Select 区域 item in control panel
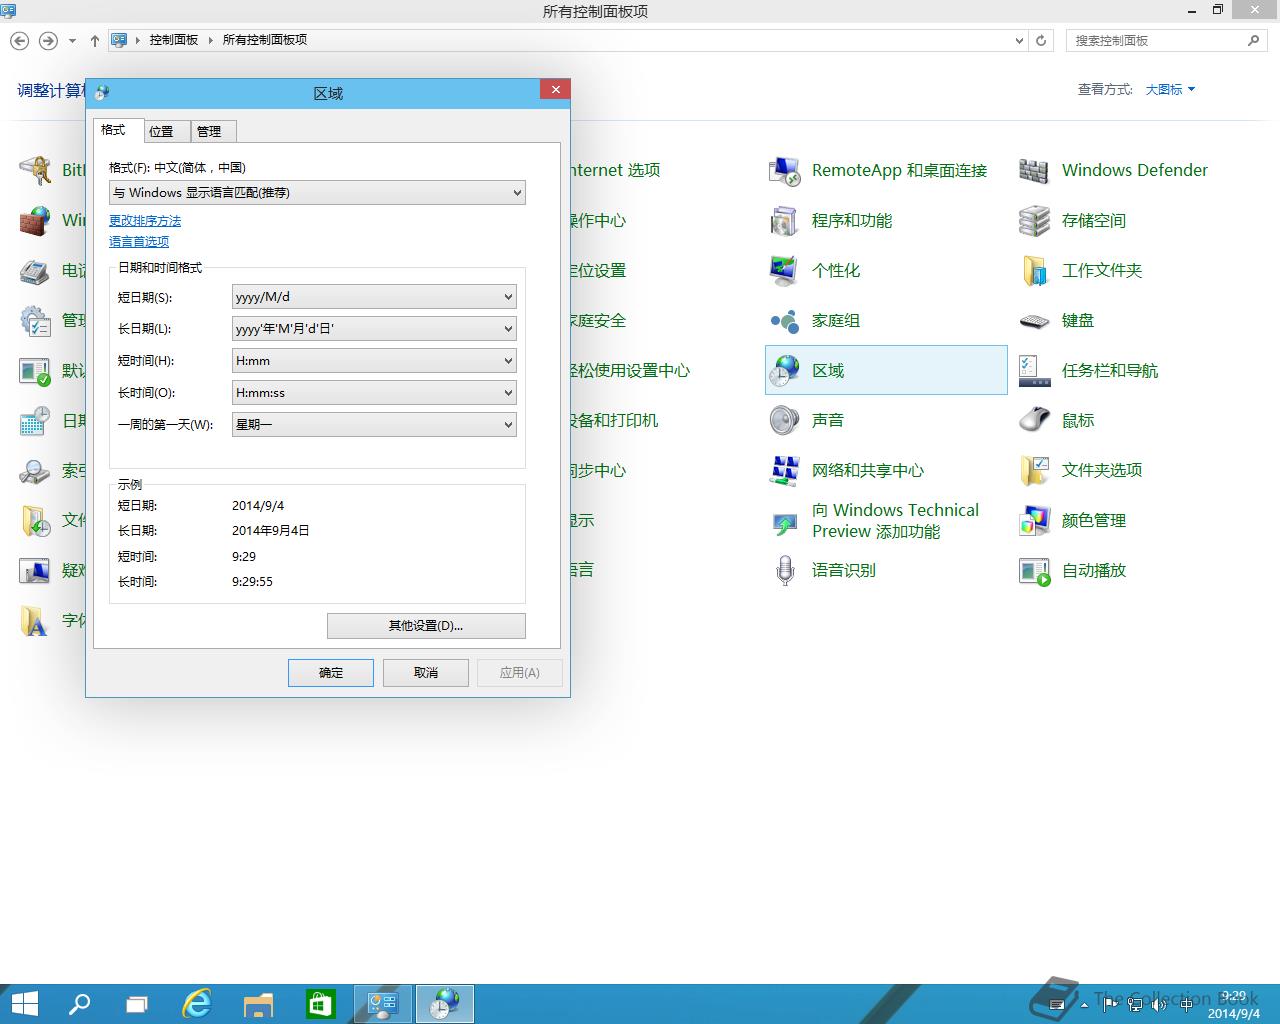 886,370
